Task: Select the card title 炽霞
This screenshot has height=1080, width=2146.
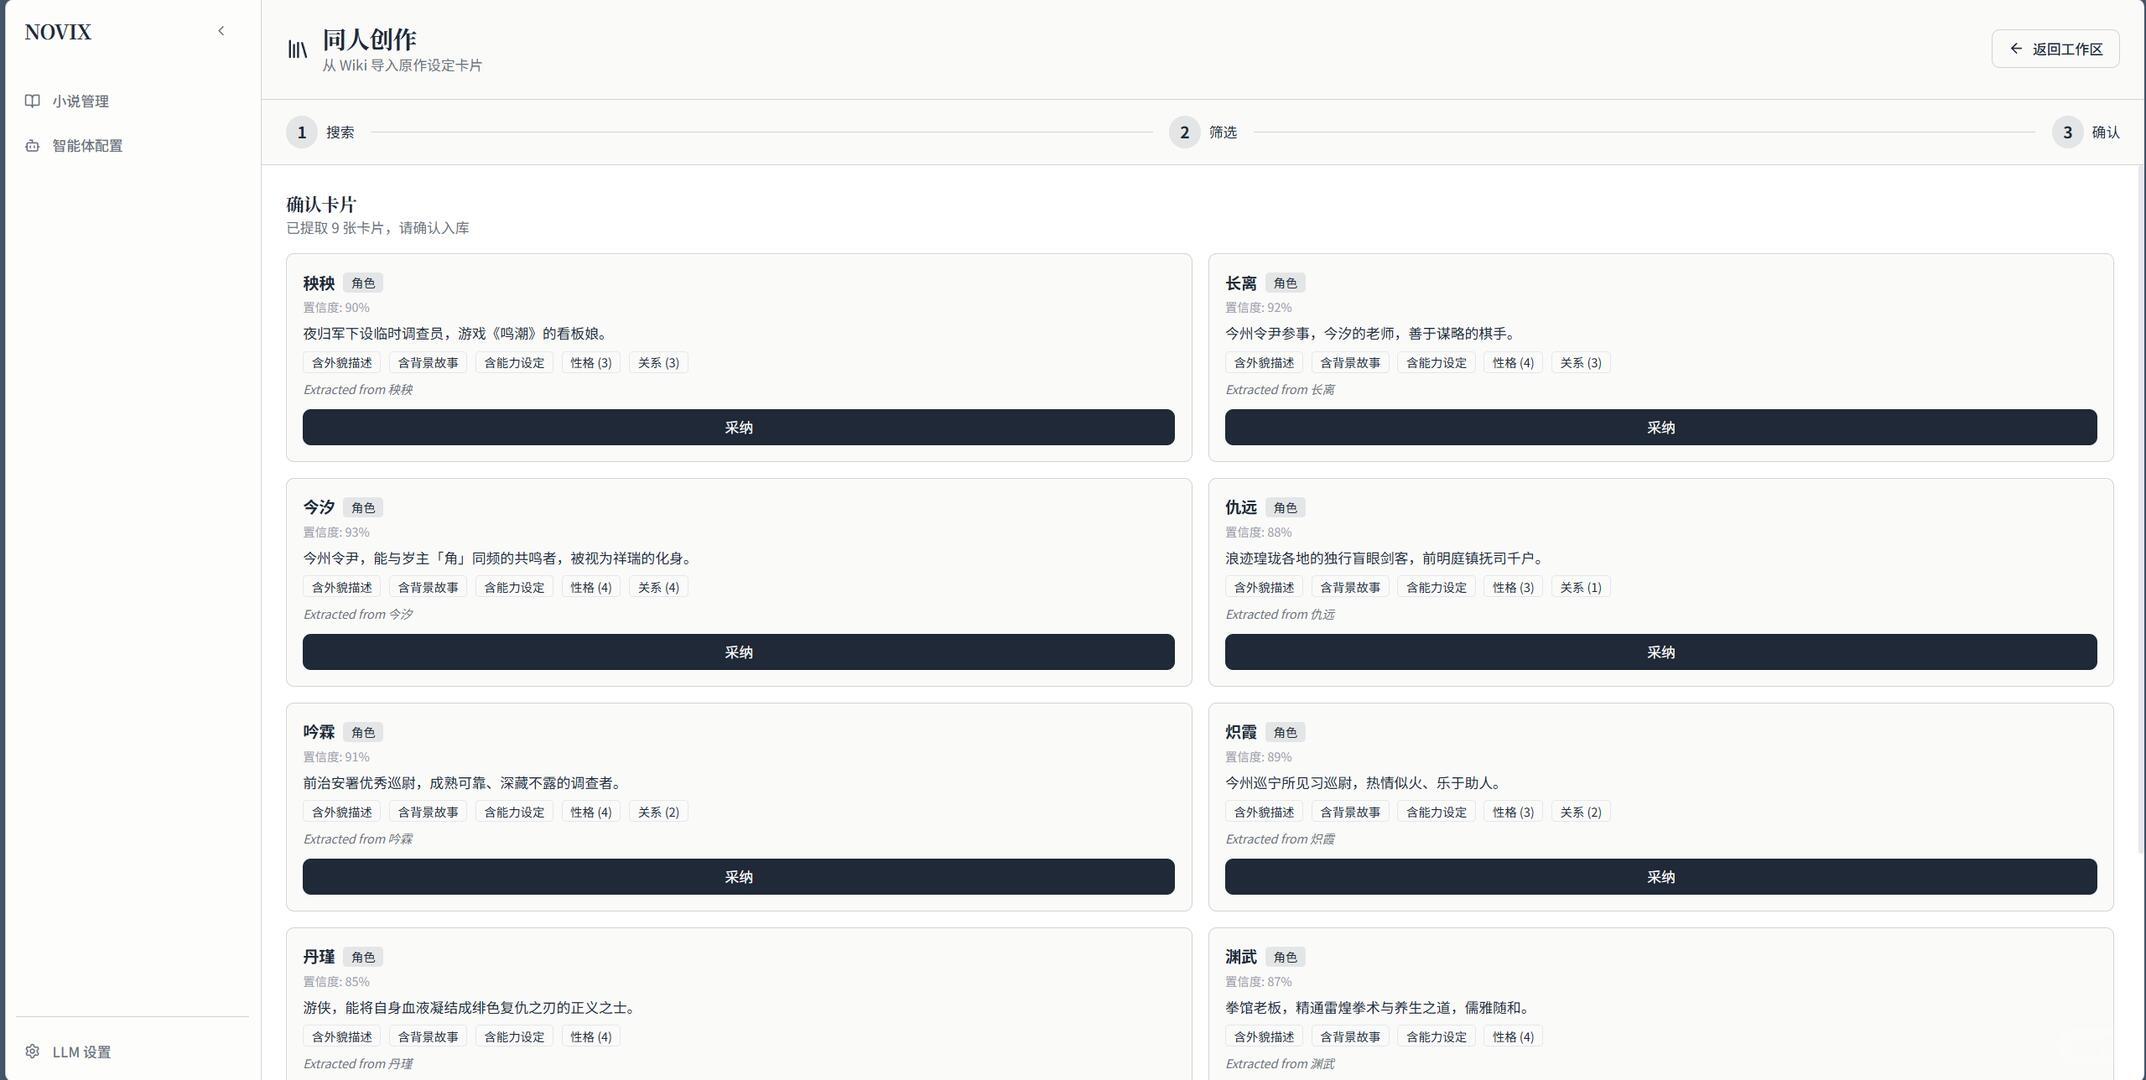Action: pyautogui.click(x=1241, y=733)
